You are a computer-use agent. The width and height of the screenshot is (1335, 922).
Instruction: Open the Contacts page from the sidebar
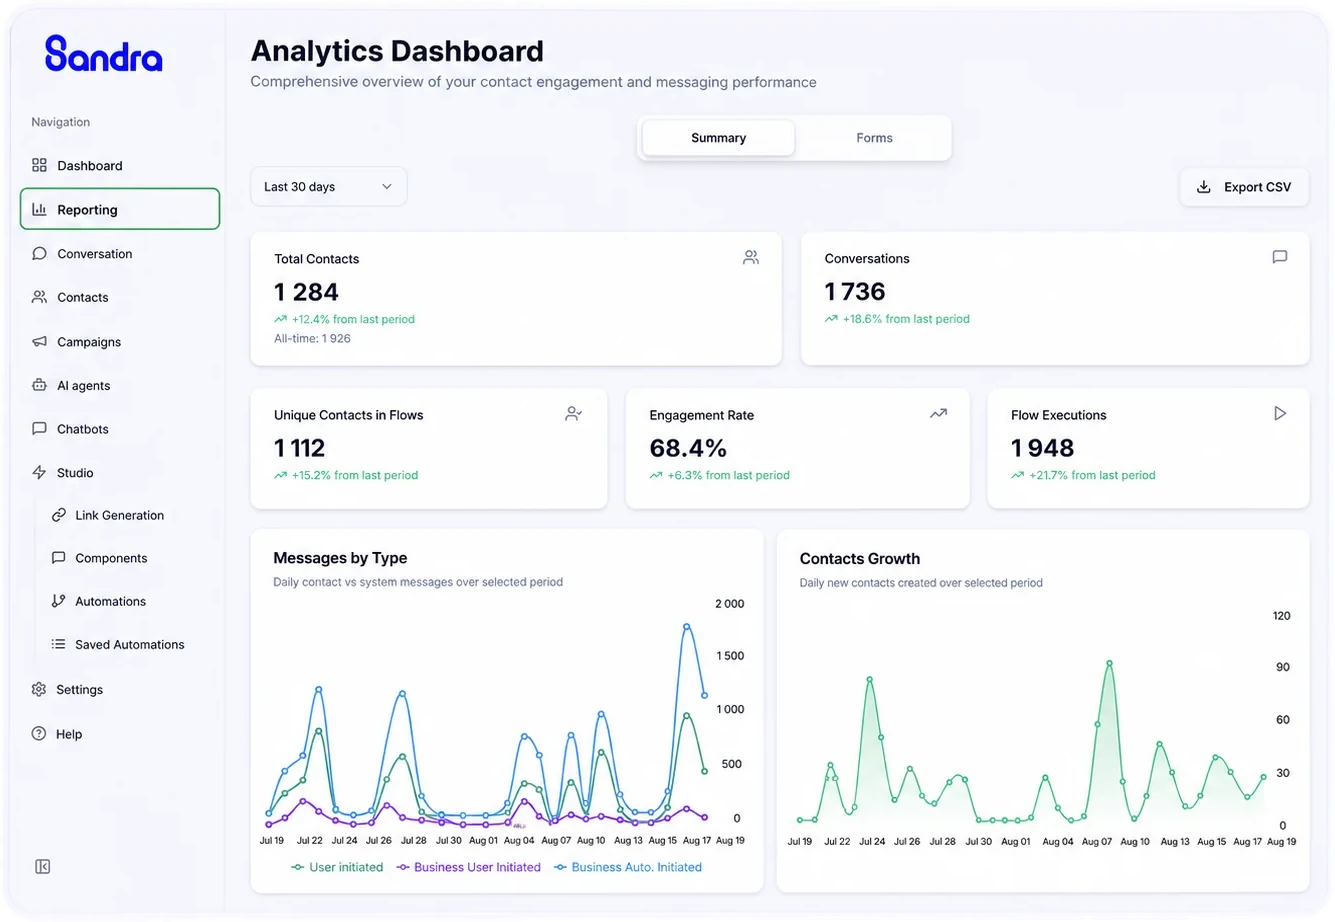(x=120, y=297)
